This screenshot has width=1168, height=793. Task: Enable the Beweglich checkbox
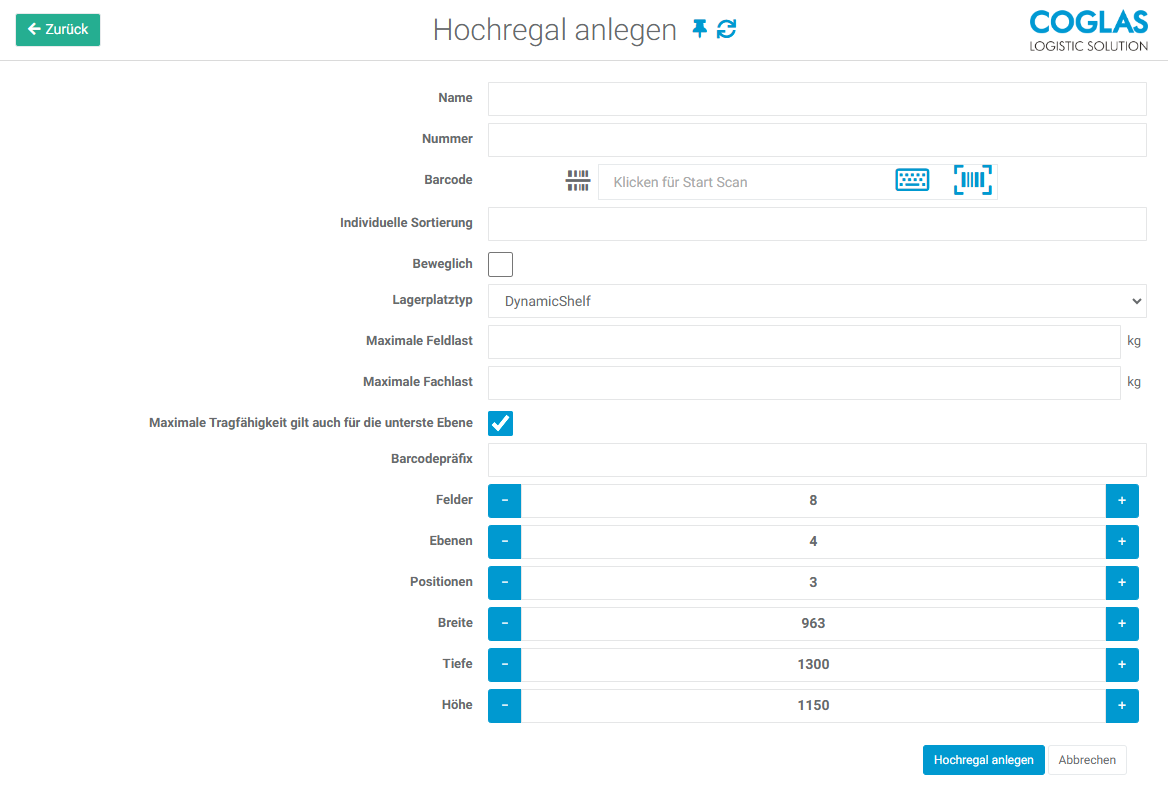(500, 264)
